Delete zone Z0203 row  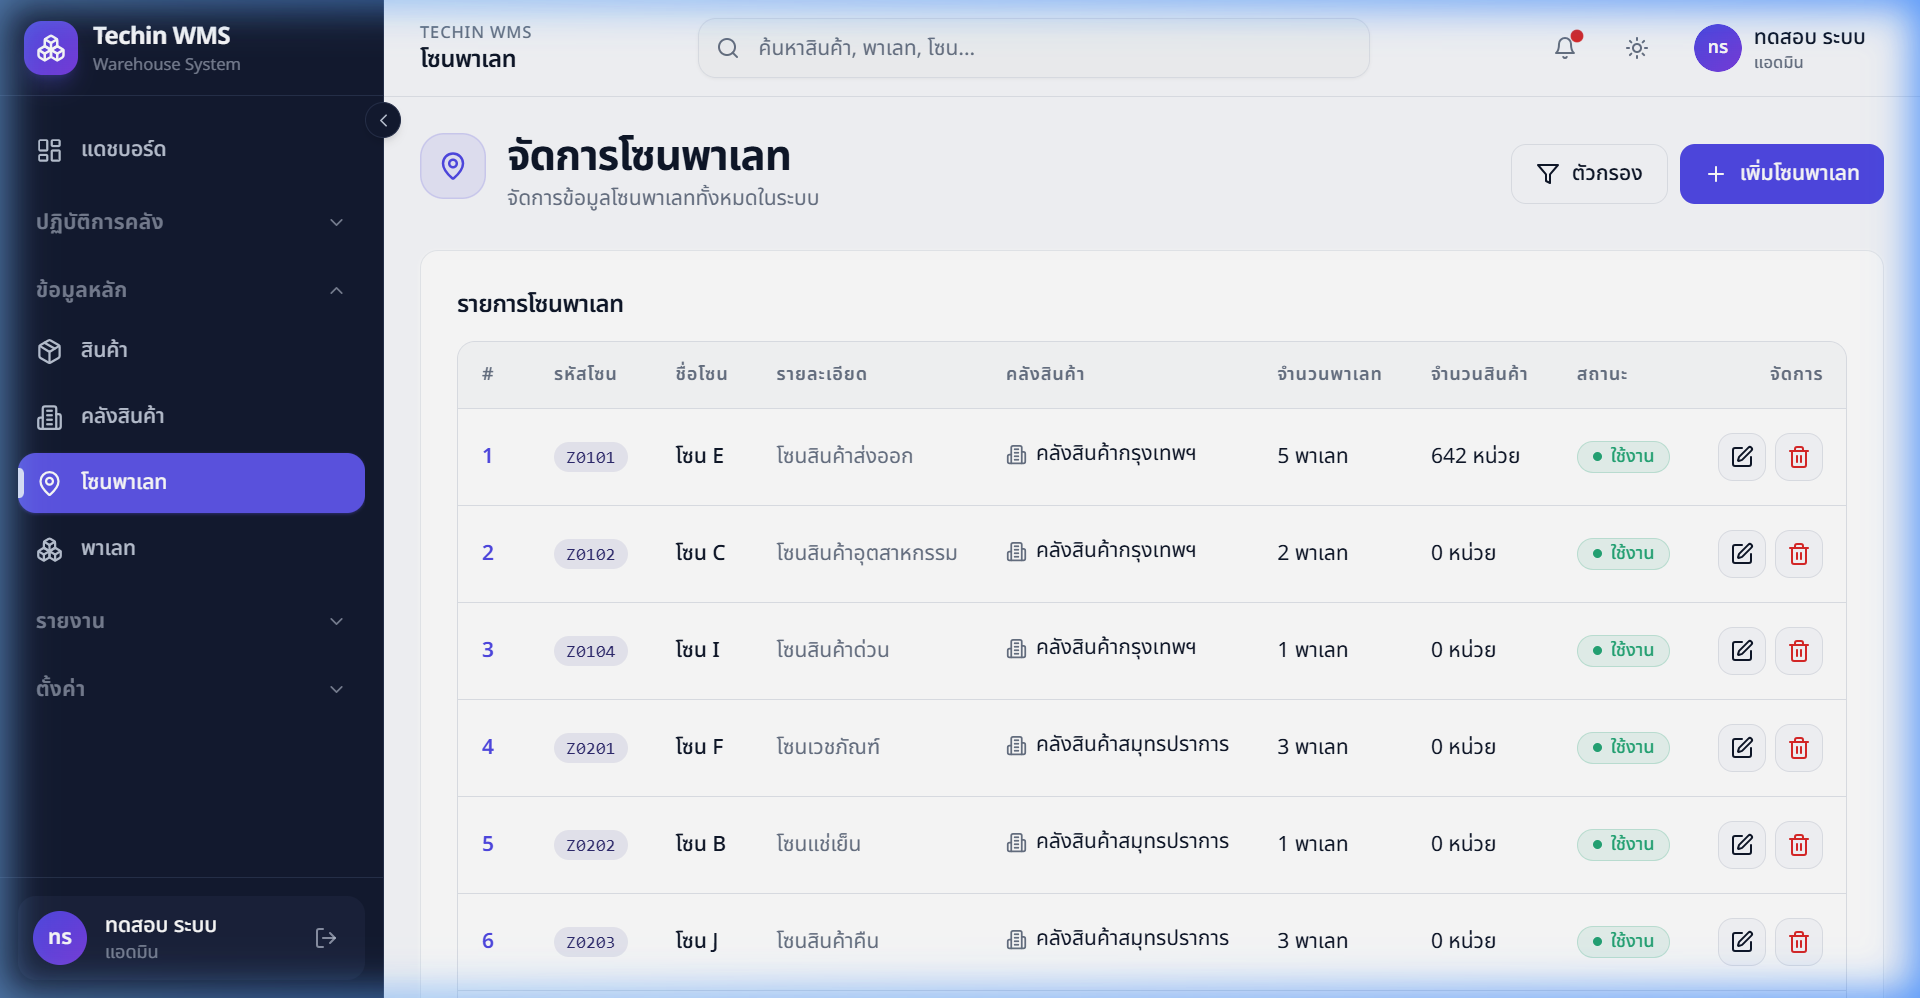(1799, 942)
